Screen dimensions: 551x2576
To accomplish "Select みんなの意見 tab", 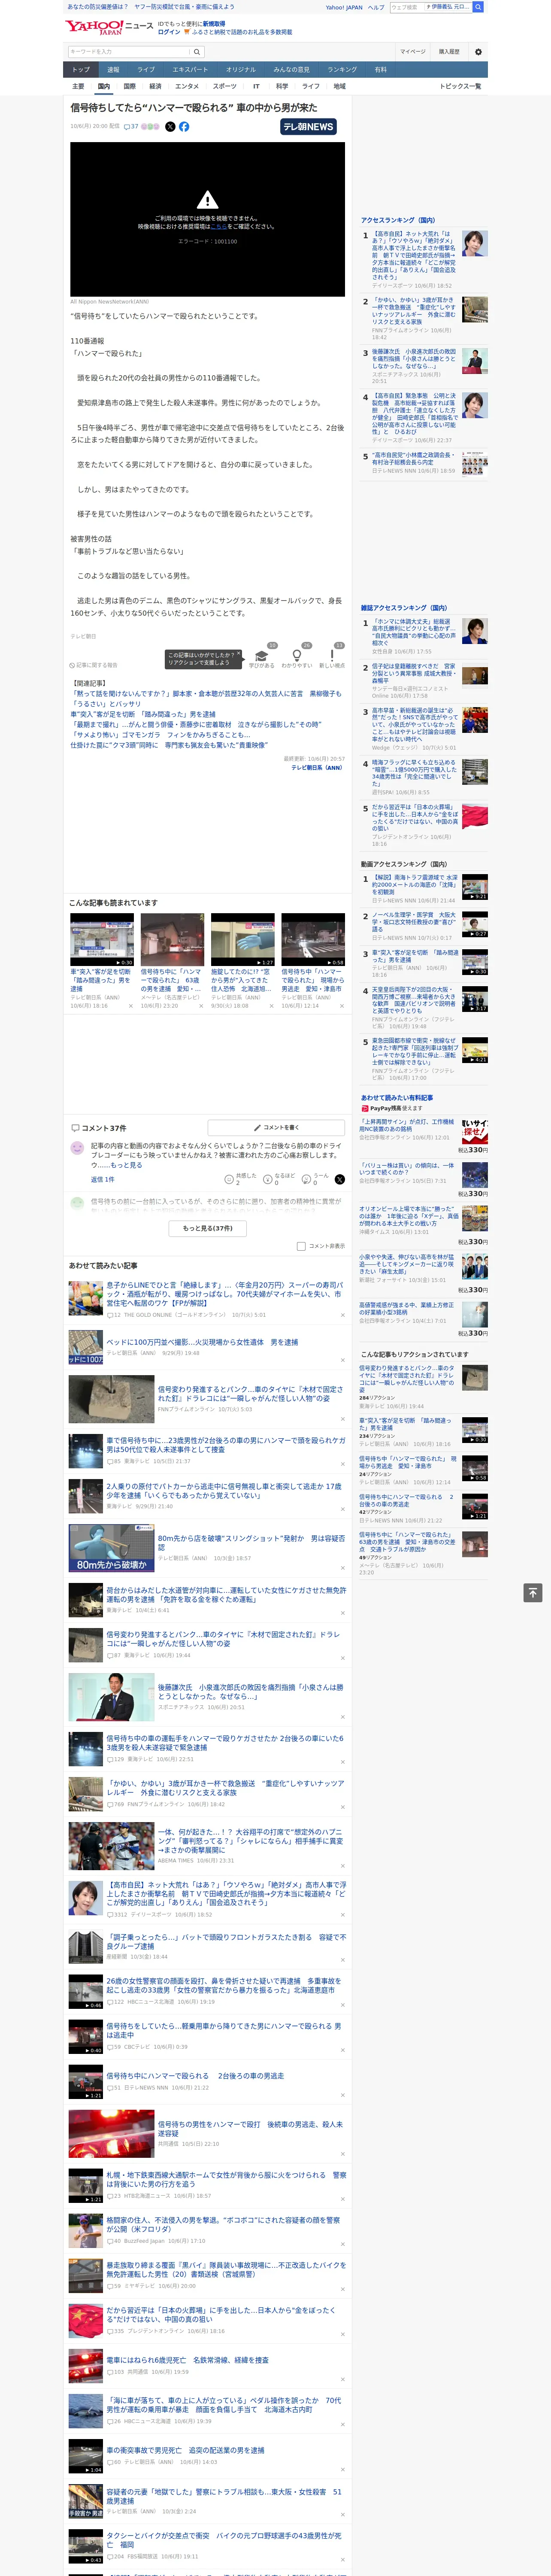I will tap(292, 69).
